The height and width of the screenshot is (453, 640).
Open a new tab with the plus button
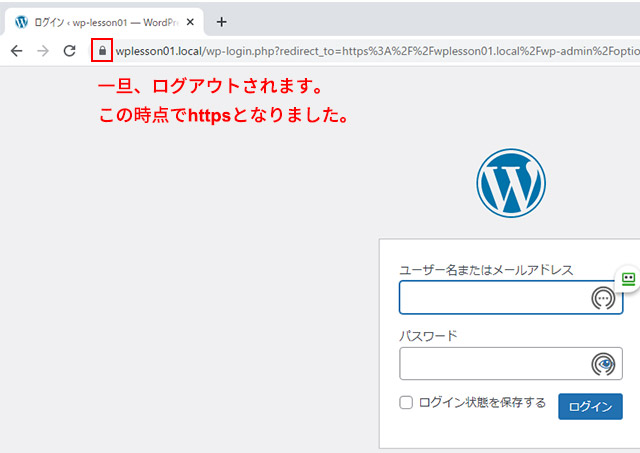click(222, 22)
